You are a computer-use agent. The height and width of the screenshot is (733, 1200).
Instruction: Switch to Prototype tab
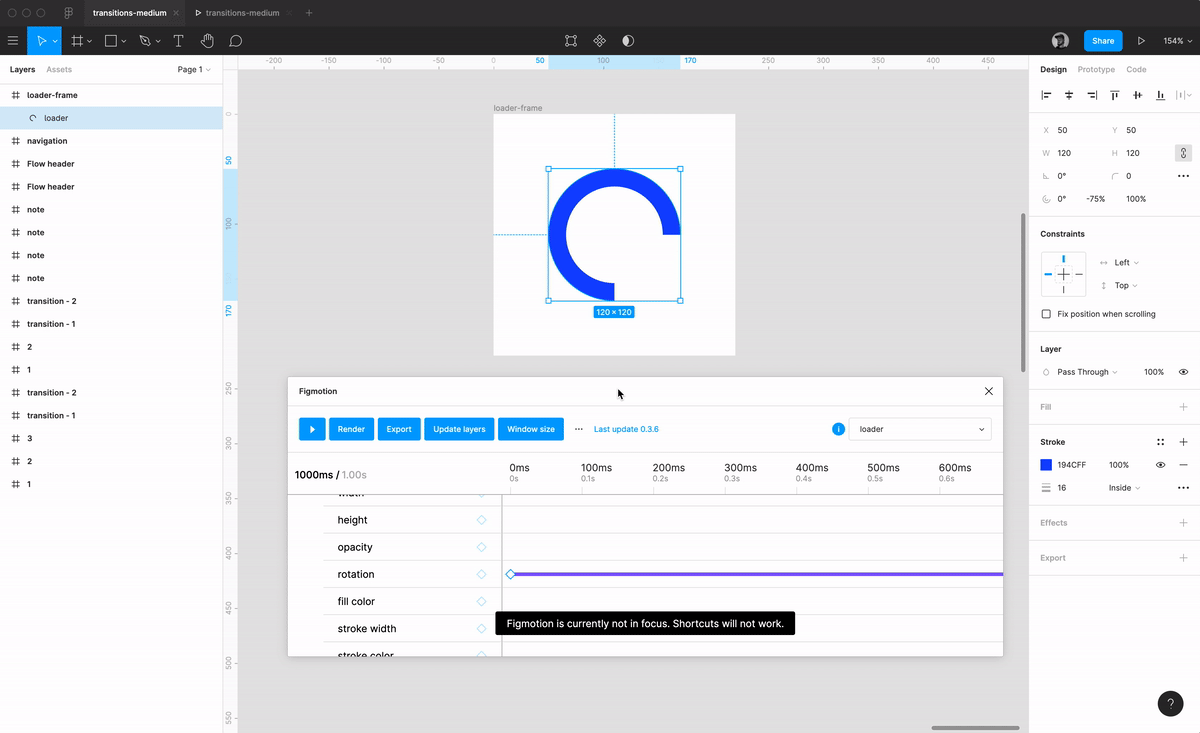tap(1096, 70)
